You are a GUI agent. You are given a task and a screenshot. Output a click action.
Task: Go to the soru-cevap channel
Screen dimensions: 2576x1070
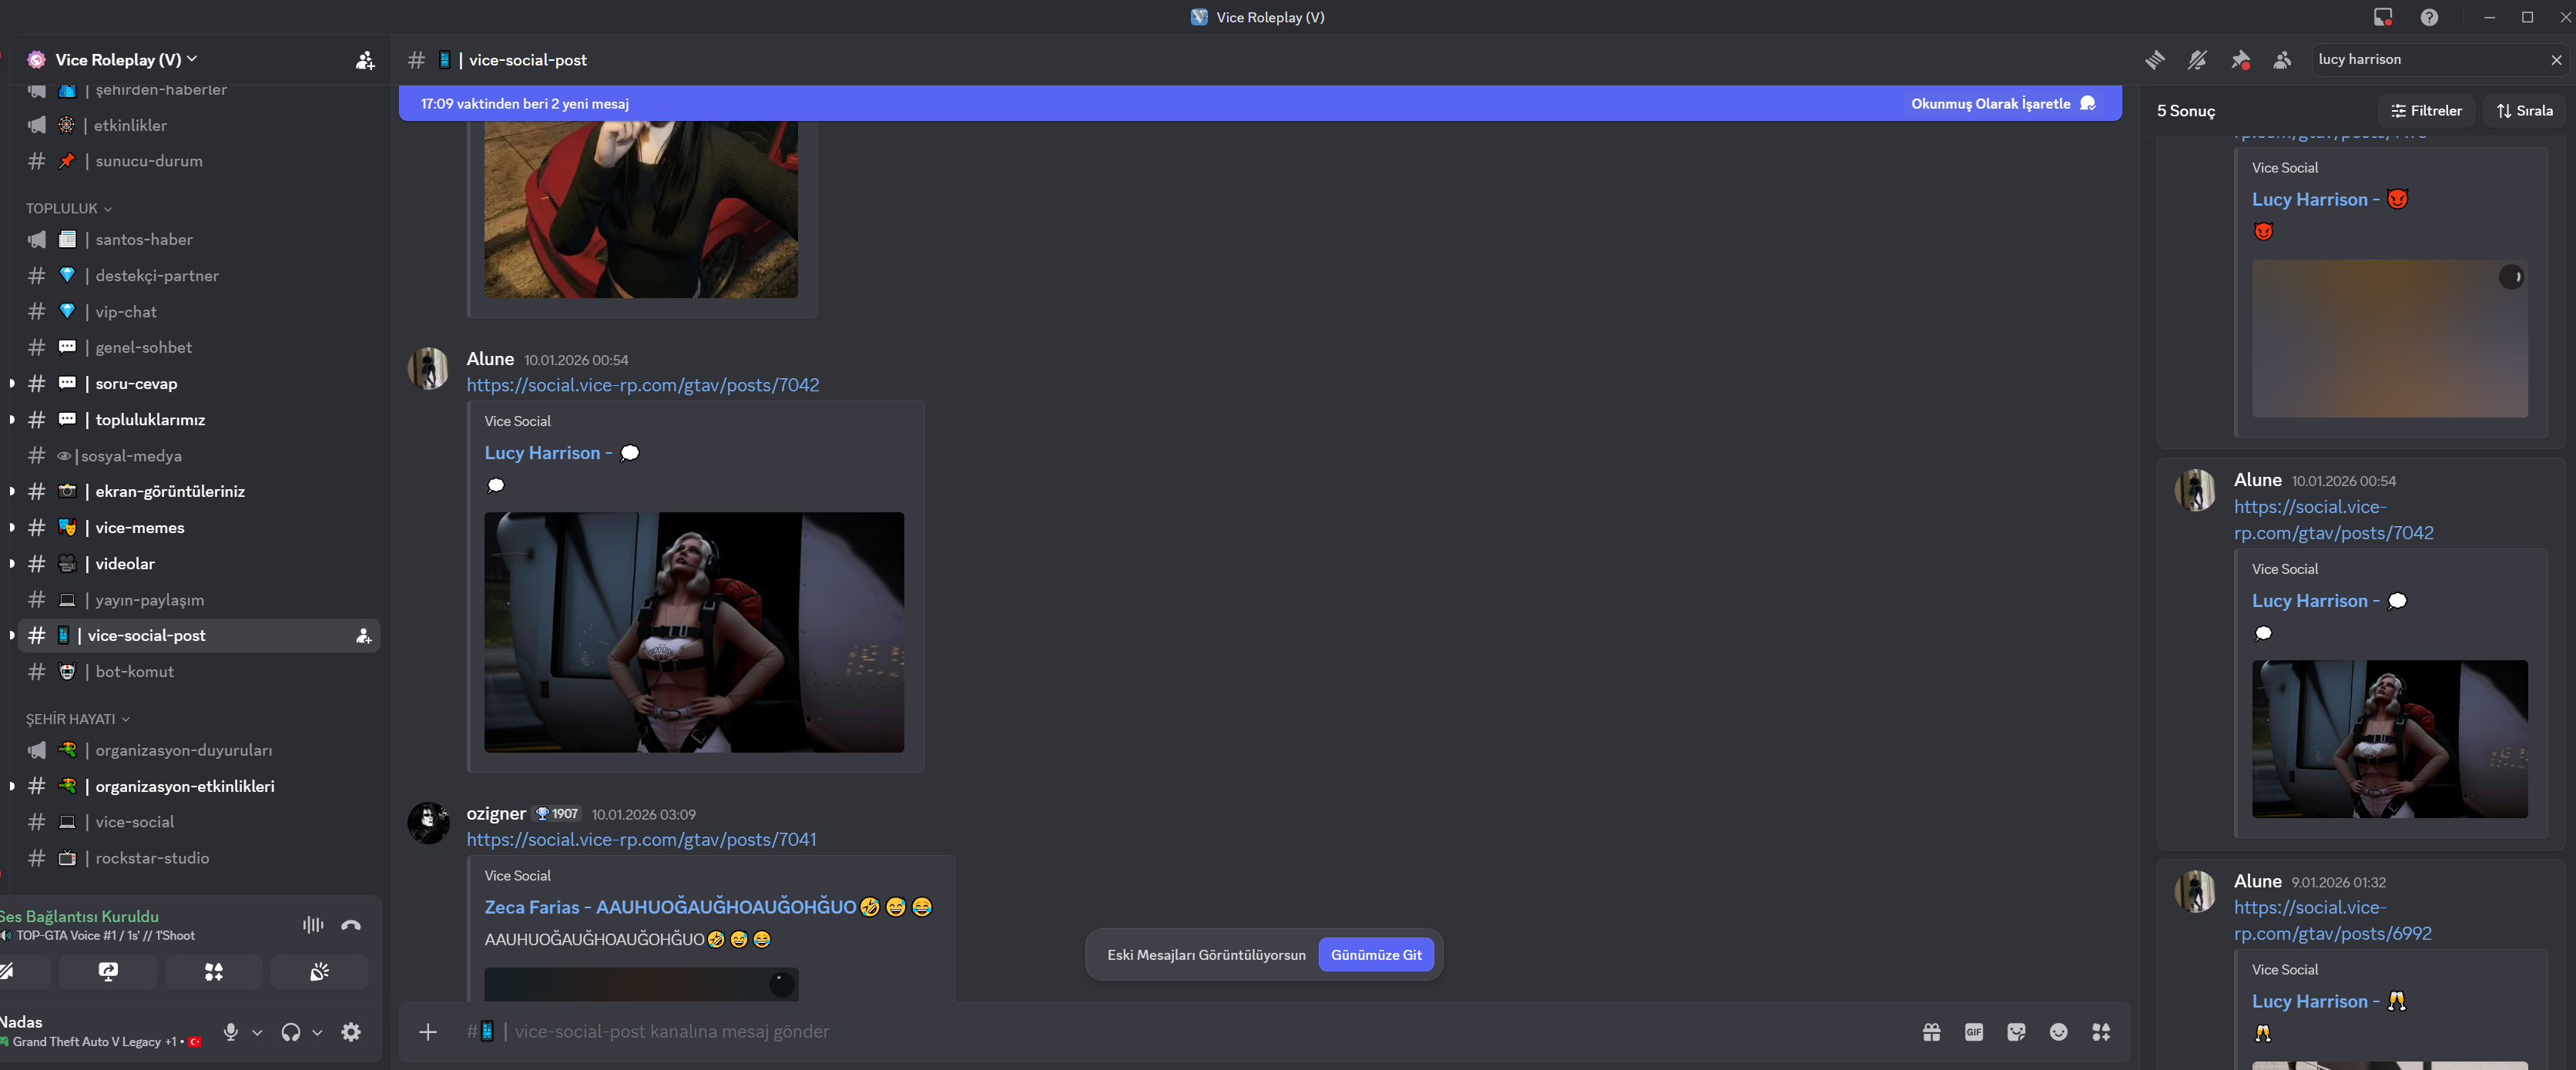tap(199, 384)
